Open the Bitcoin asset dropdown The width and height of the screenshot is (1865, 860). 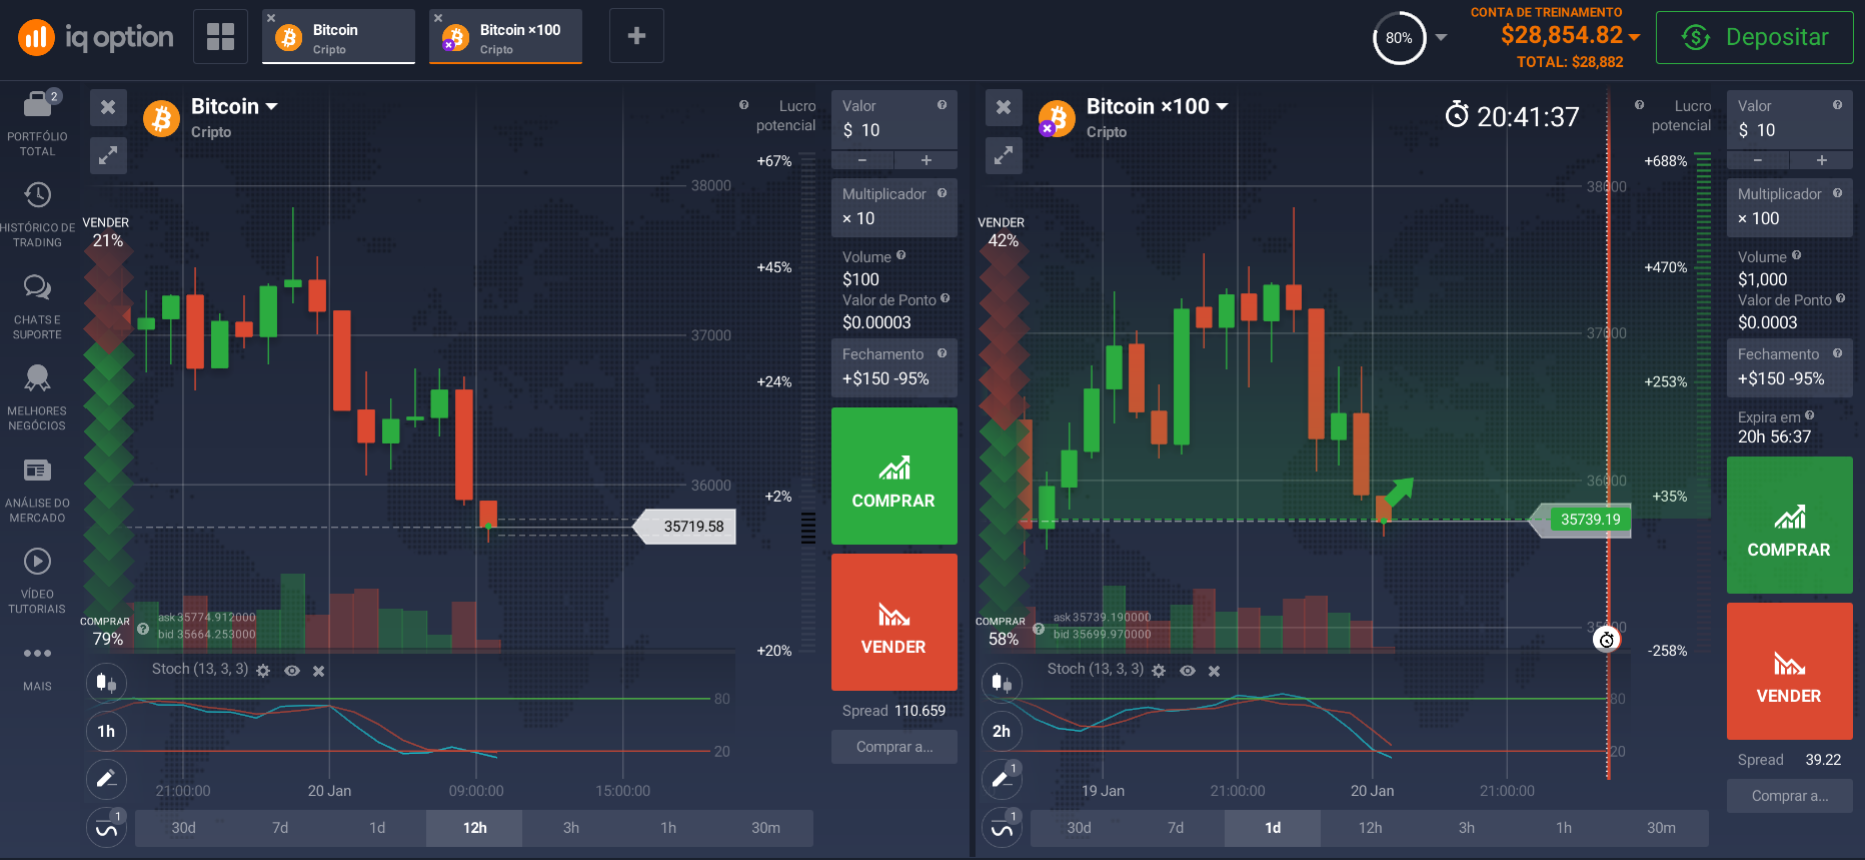click(x=234, y=106)
